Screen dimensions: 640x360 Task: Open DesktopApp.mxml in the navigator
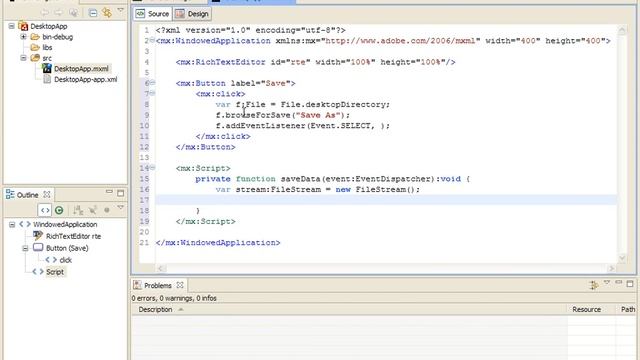coord(81,69)
